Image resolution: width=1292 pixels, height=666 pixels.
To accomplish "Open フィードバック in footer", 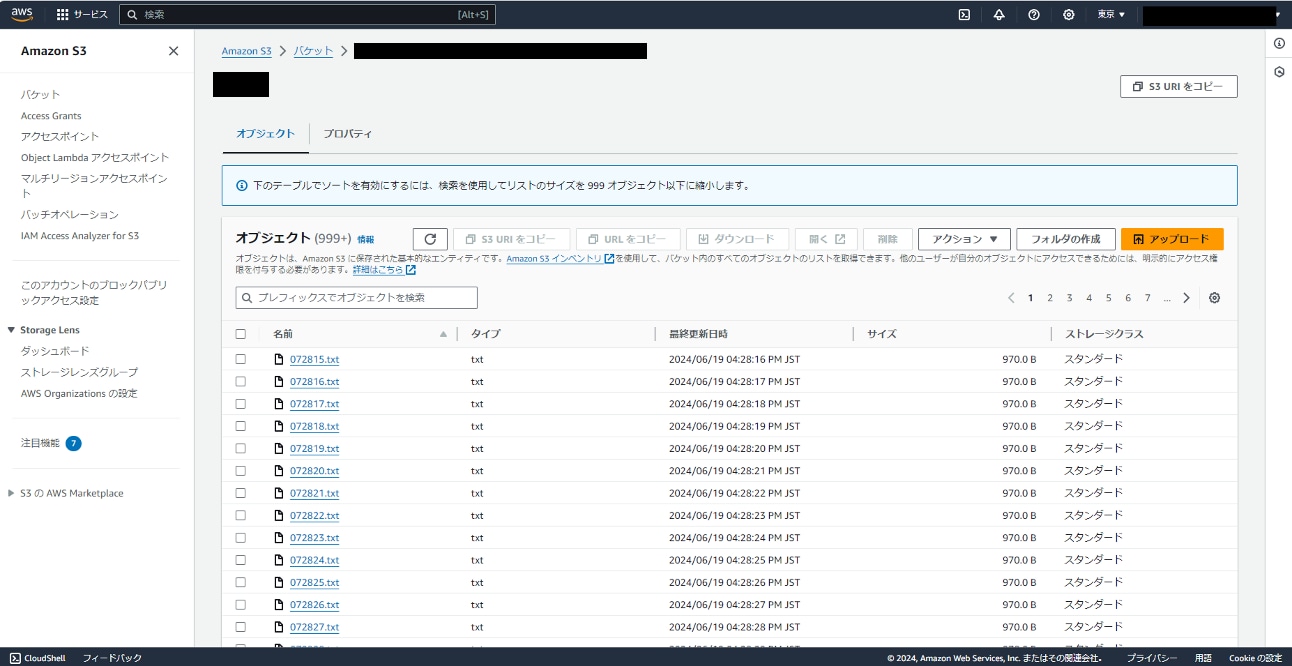I will [x=112, y=658].
